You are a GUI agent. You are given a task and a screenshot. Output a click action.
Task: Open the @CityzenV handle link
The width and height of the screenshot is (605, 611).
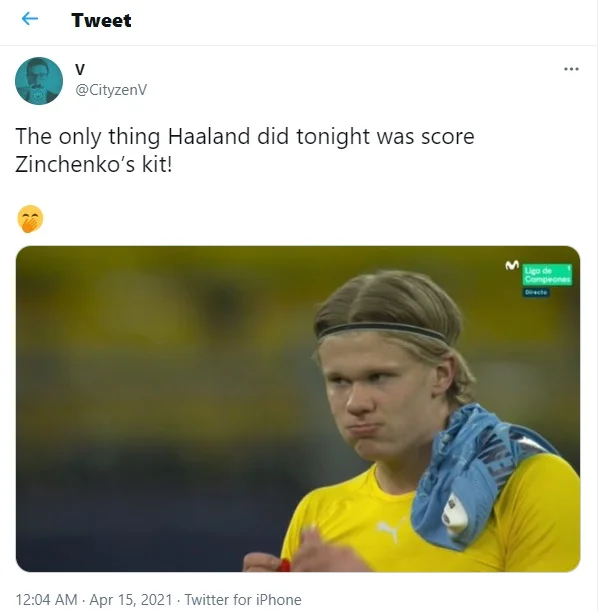[x=111, y=89]
